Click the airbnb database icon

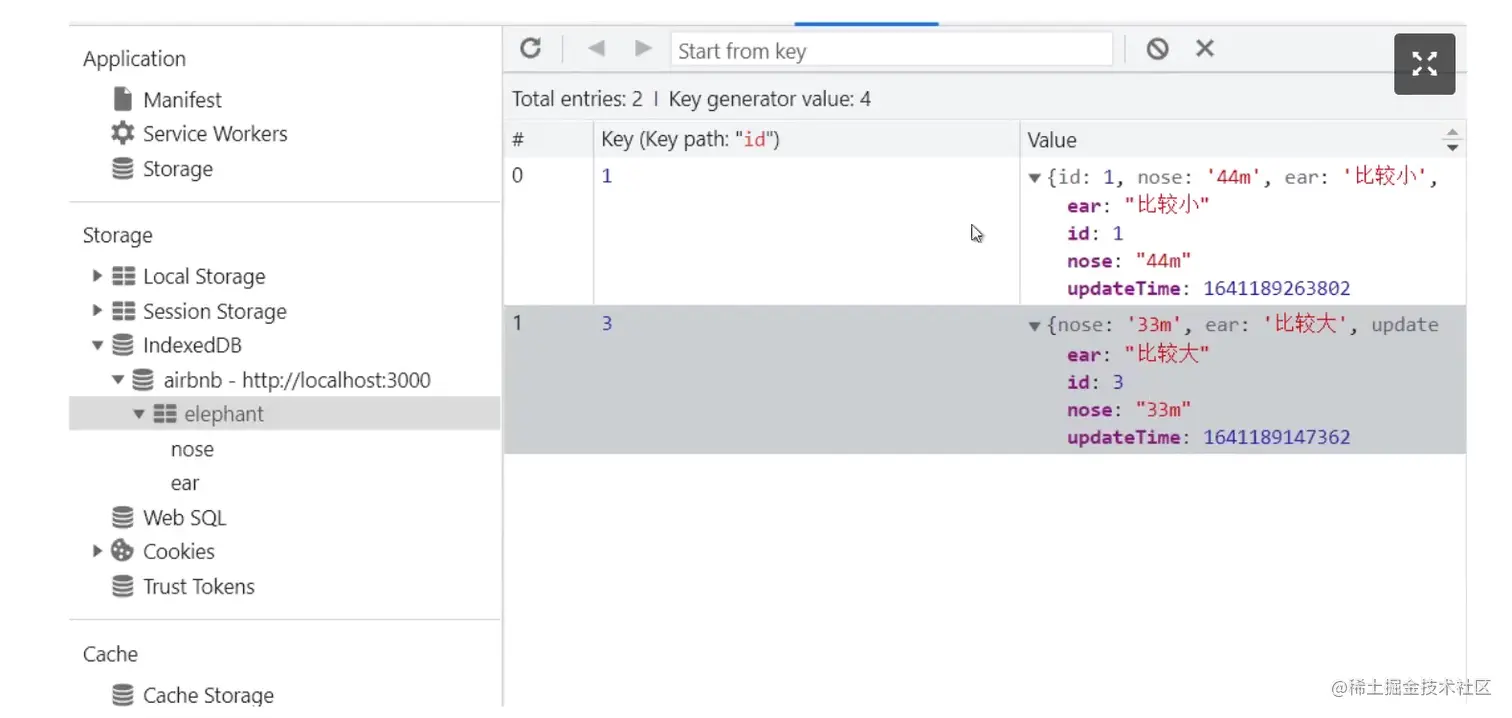(143, 380)
